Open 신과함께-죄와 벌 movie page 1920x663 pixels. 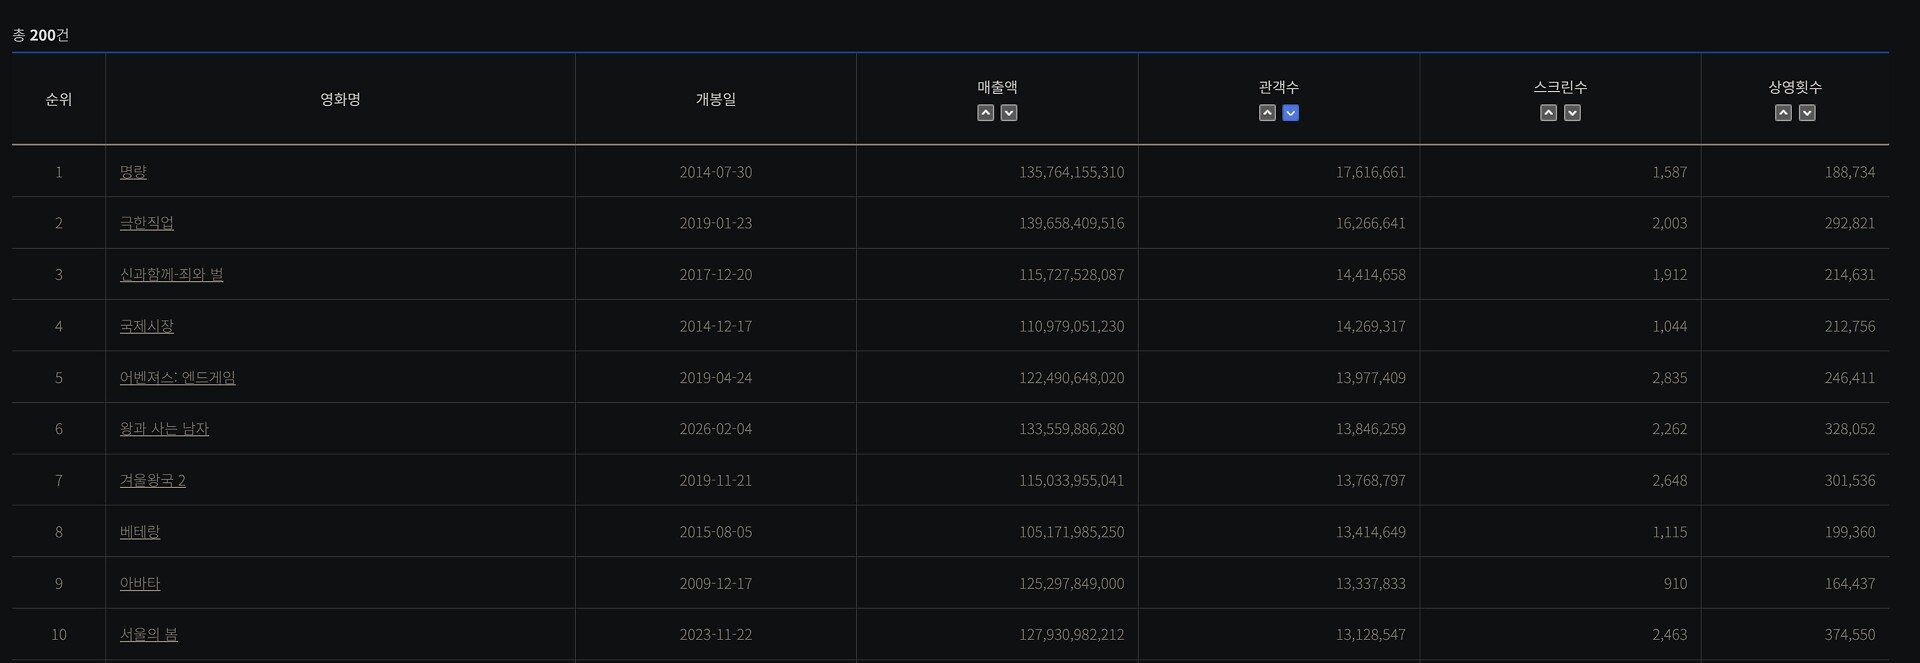point(171,274)
